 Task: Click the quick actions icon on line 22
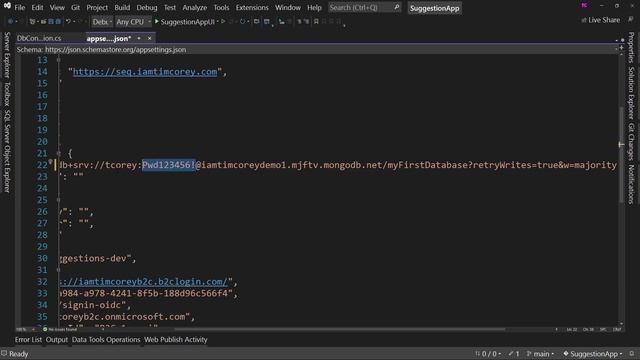[51, 162]
